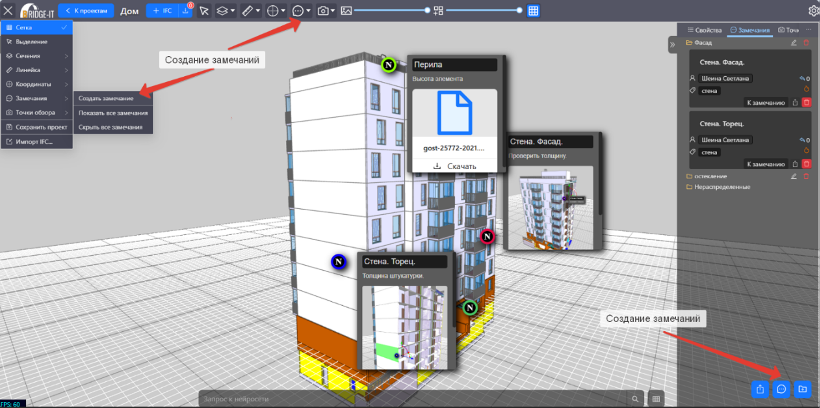Image resolution: width=820 pixels, height=408 pixels.
Task: Choose Выделение in the main menu
Action: click(37, 41)
